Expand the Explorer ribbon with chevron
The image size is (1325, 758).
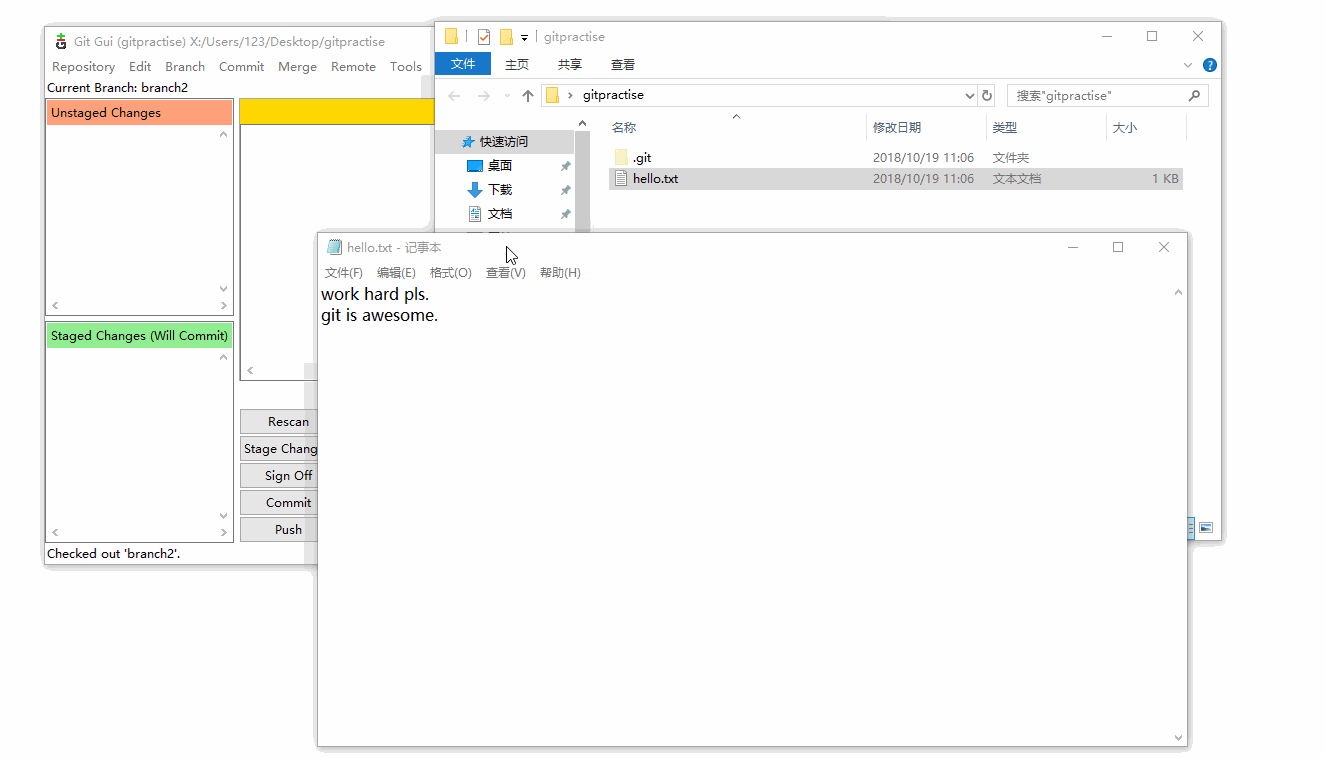[1188, 65]
